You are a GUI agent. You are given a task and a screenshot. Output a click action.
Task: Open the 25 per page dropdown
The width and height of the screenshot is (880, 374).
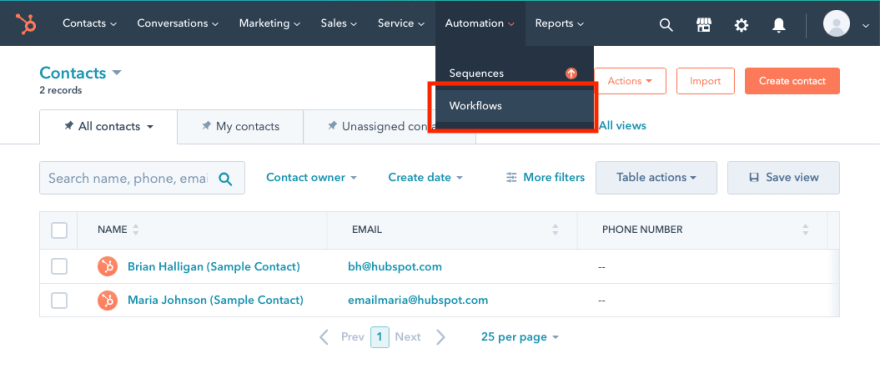[520, 337]
